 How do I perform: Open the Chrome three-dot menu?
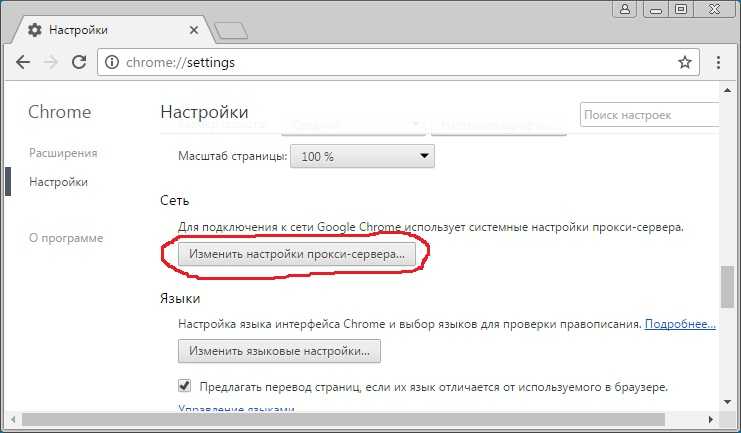718,62
